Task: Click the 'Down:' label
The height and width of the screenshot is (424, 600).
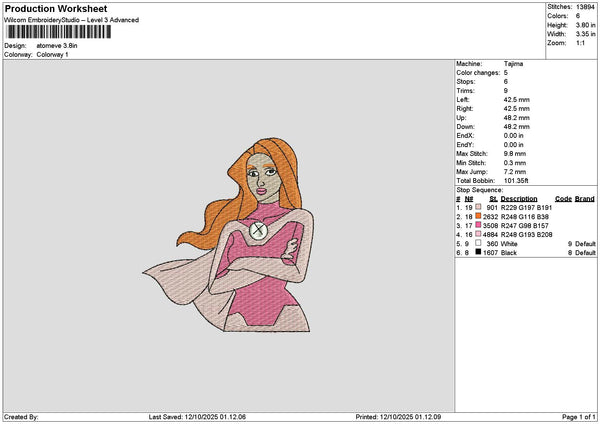Action: click(x=465, y=127)
